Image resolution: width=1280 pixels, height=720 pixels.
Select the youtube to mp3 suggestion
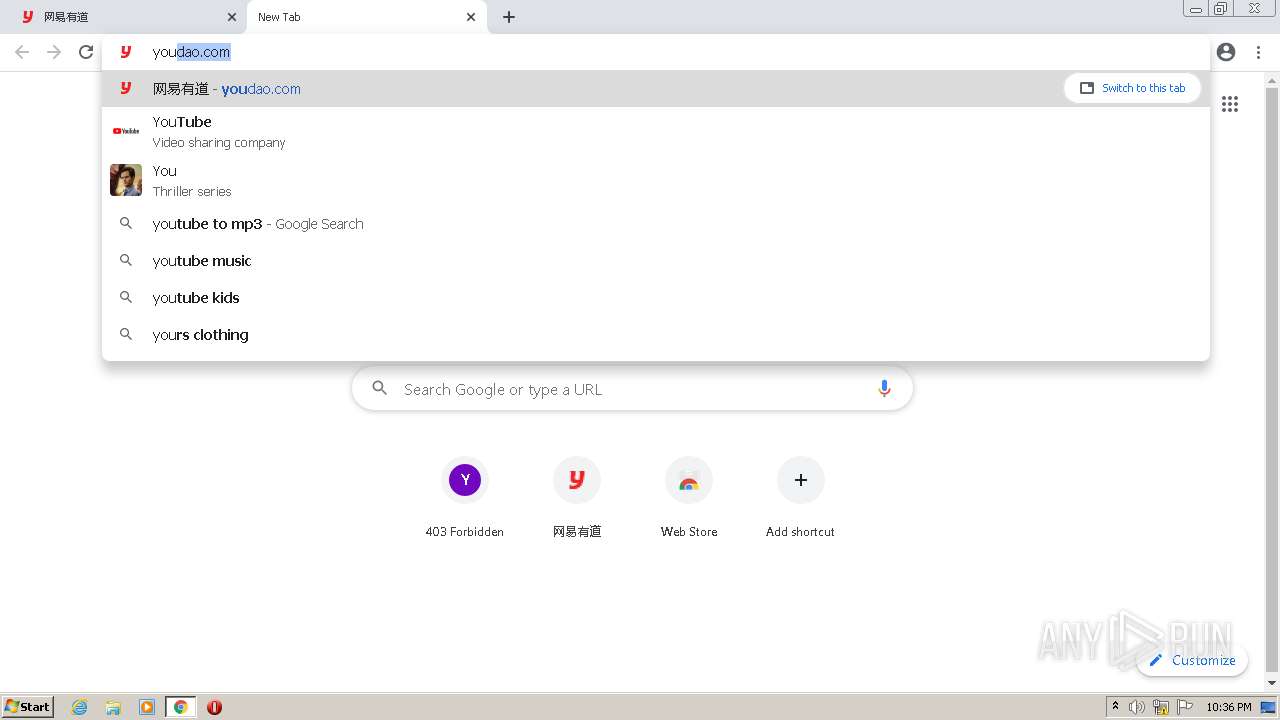[x=655, y=224]
